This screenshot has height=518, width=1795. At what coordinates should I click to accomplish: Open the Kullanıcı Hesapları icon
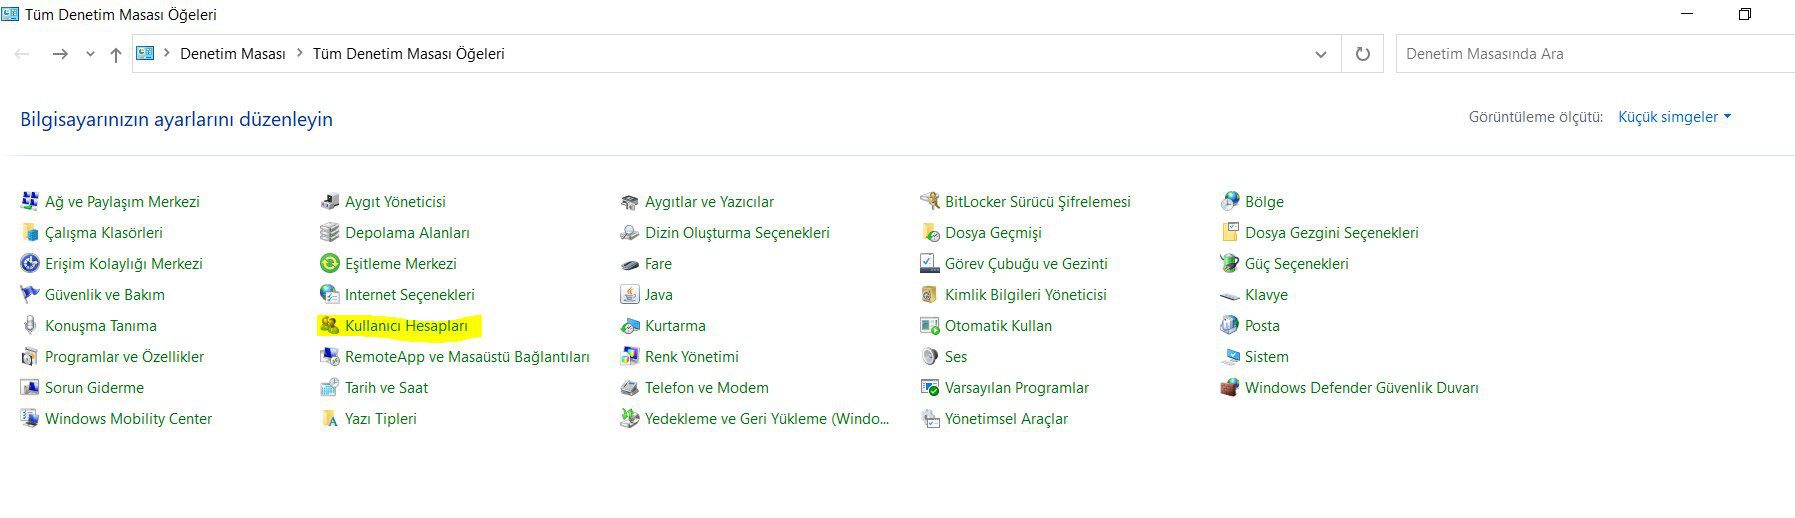(329, 325)
